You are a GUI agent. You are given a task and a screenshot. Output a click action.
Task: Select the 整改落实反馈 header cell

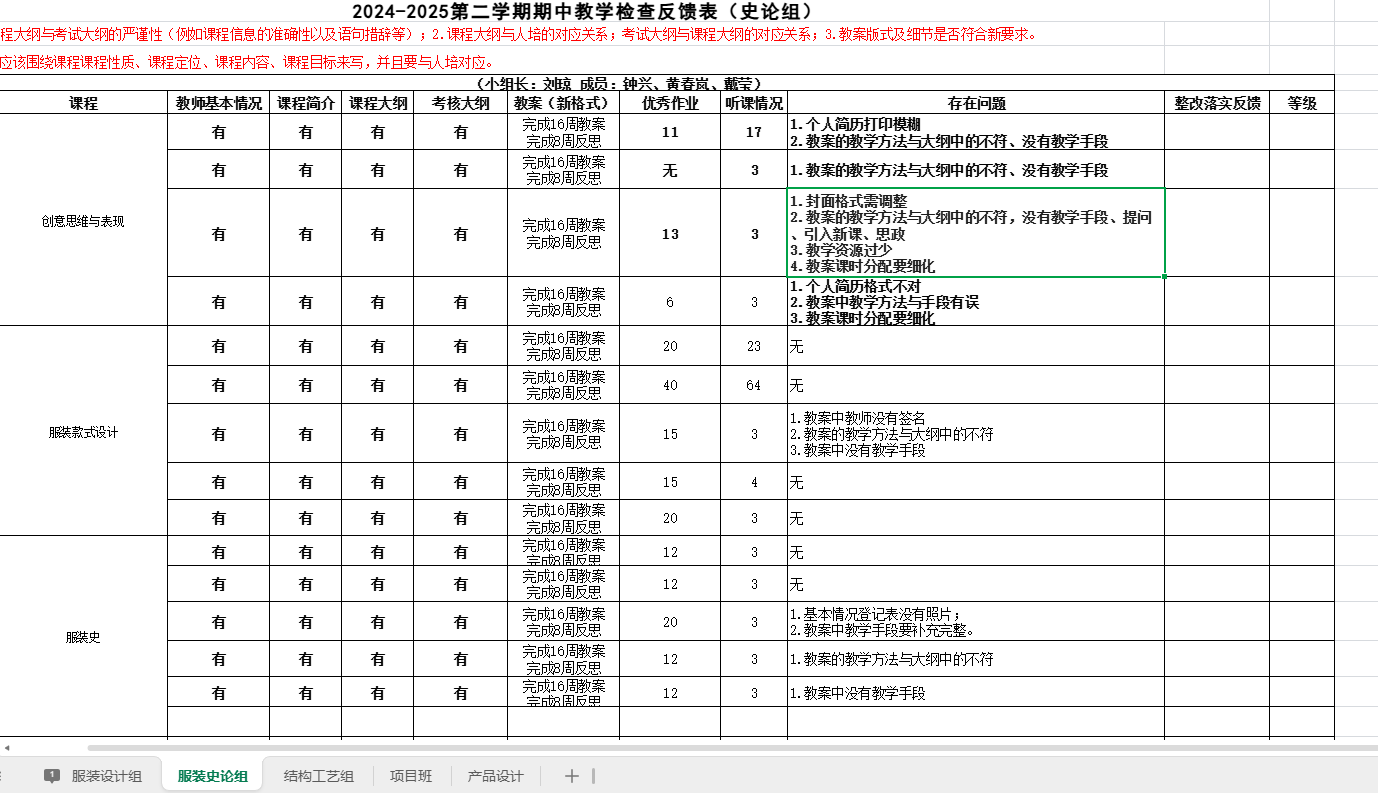[x=1216, y=103]
